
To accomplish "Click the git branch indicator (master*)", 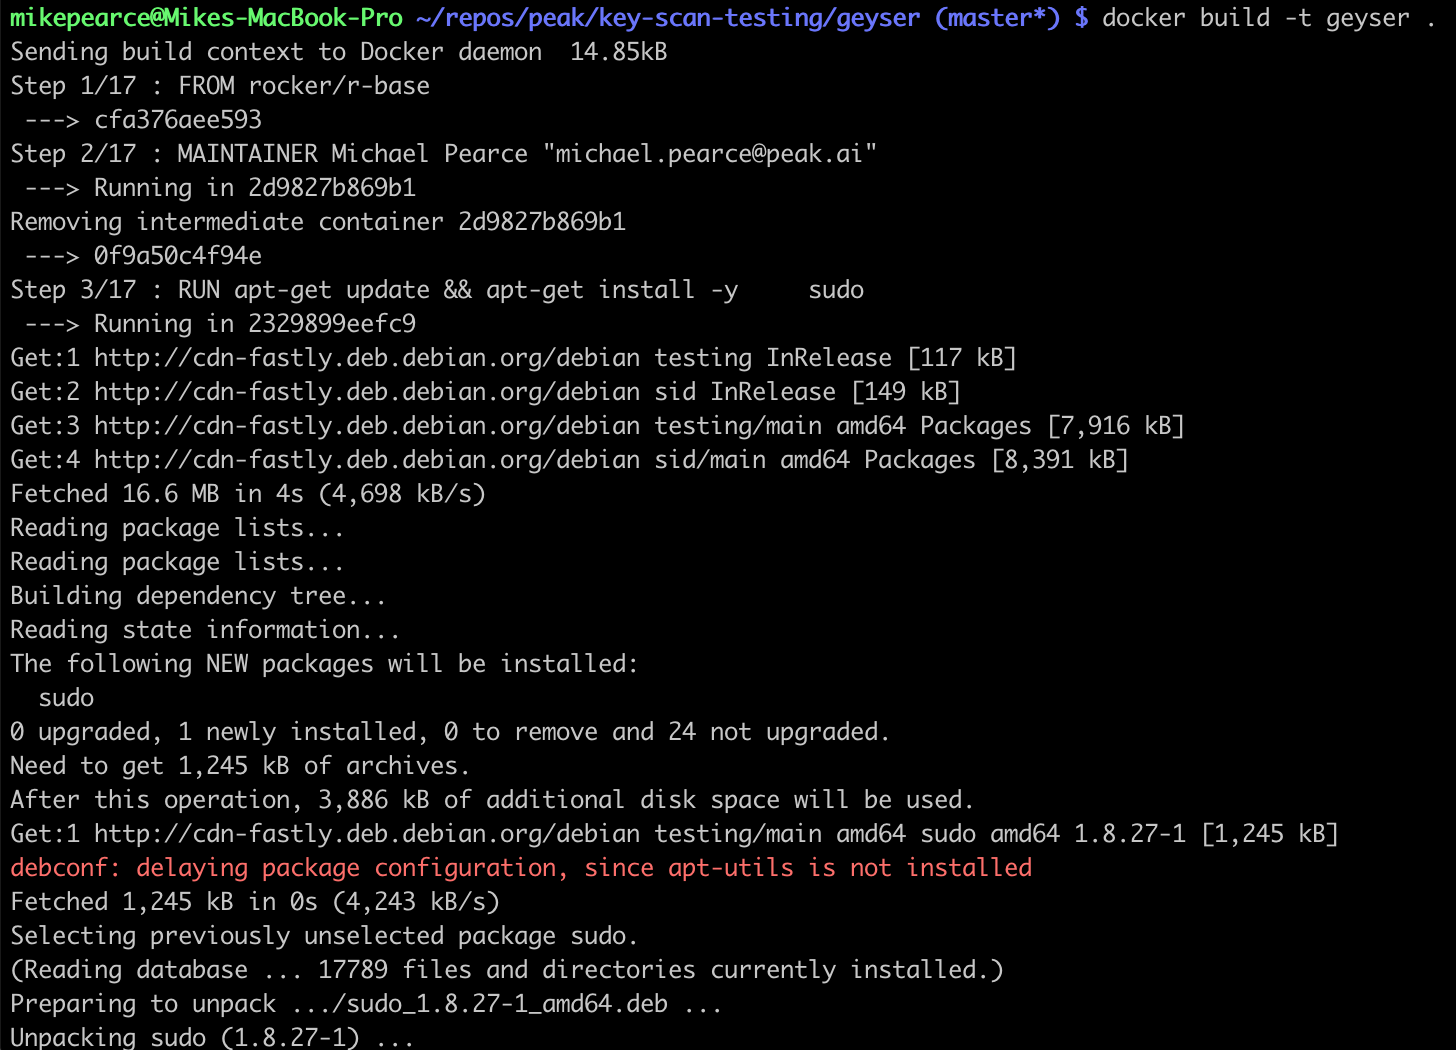I will 997,18.
